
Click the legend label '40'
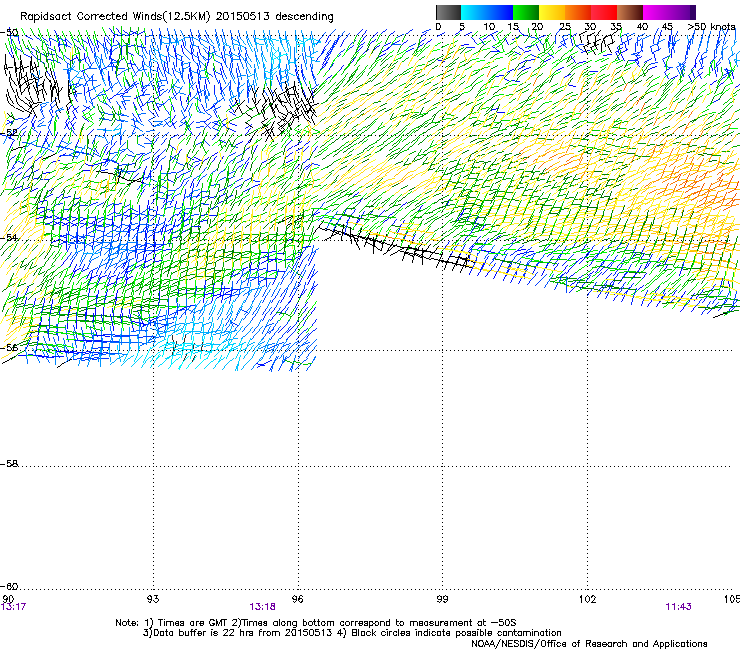point(642,26)
